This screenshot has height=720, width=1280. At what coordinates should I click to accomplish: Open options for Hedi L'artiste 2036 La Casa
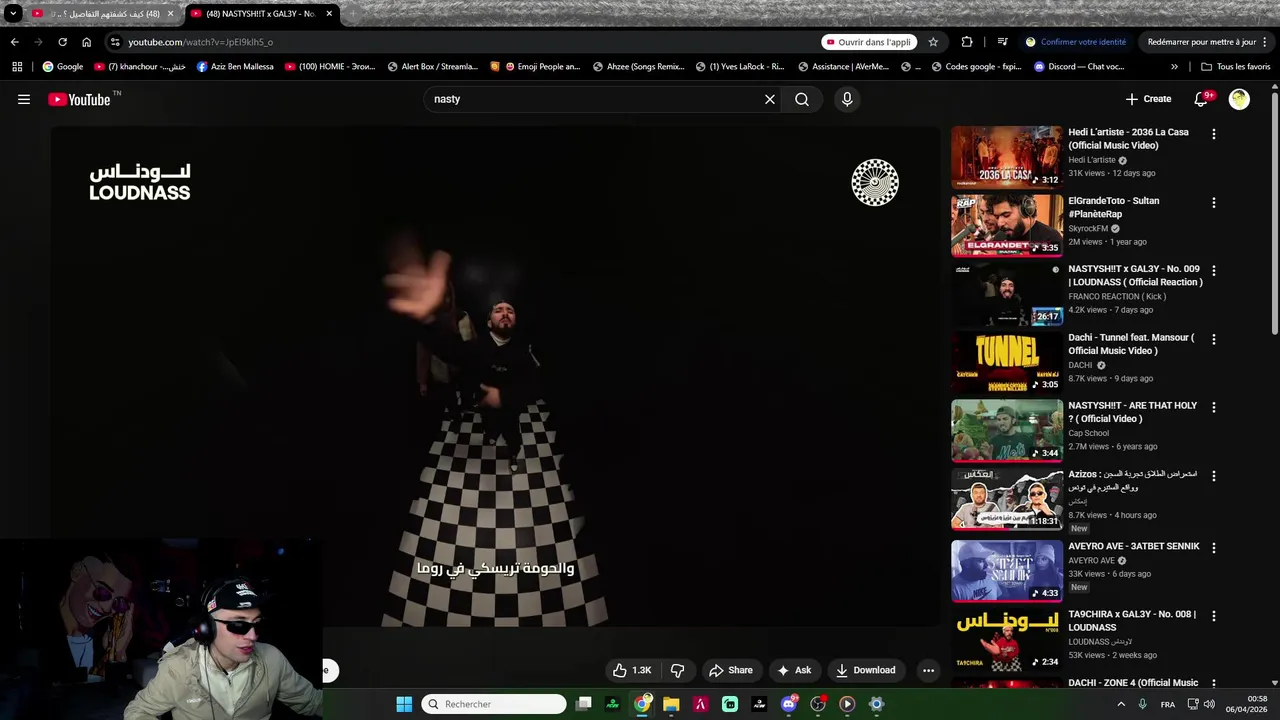click(1214, 134)
